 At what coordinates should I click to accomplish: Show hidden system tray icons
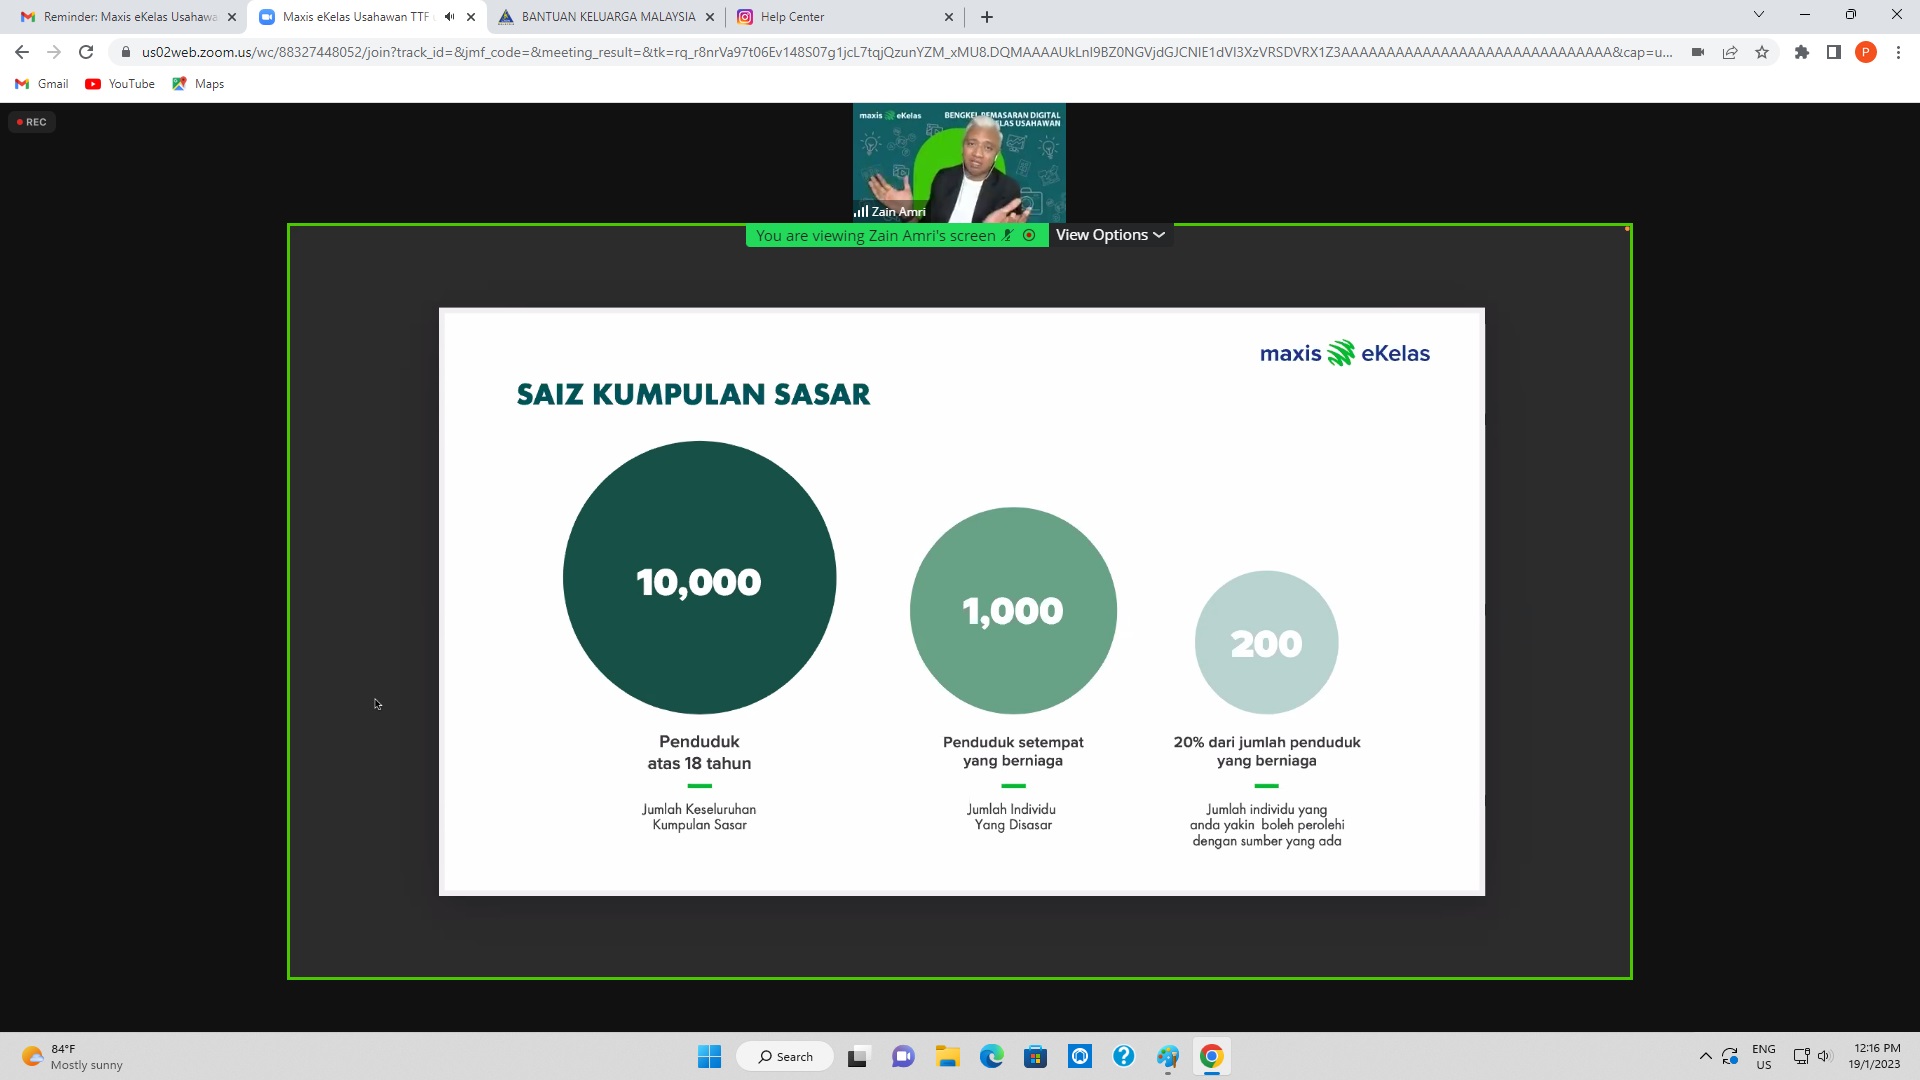point(1705,1056)
